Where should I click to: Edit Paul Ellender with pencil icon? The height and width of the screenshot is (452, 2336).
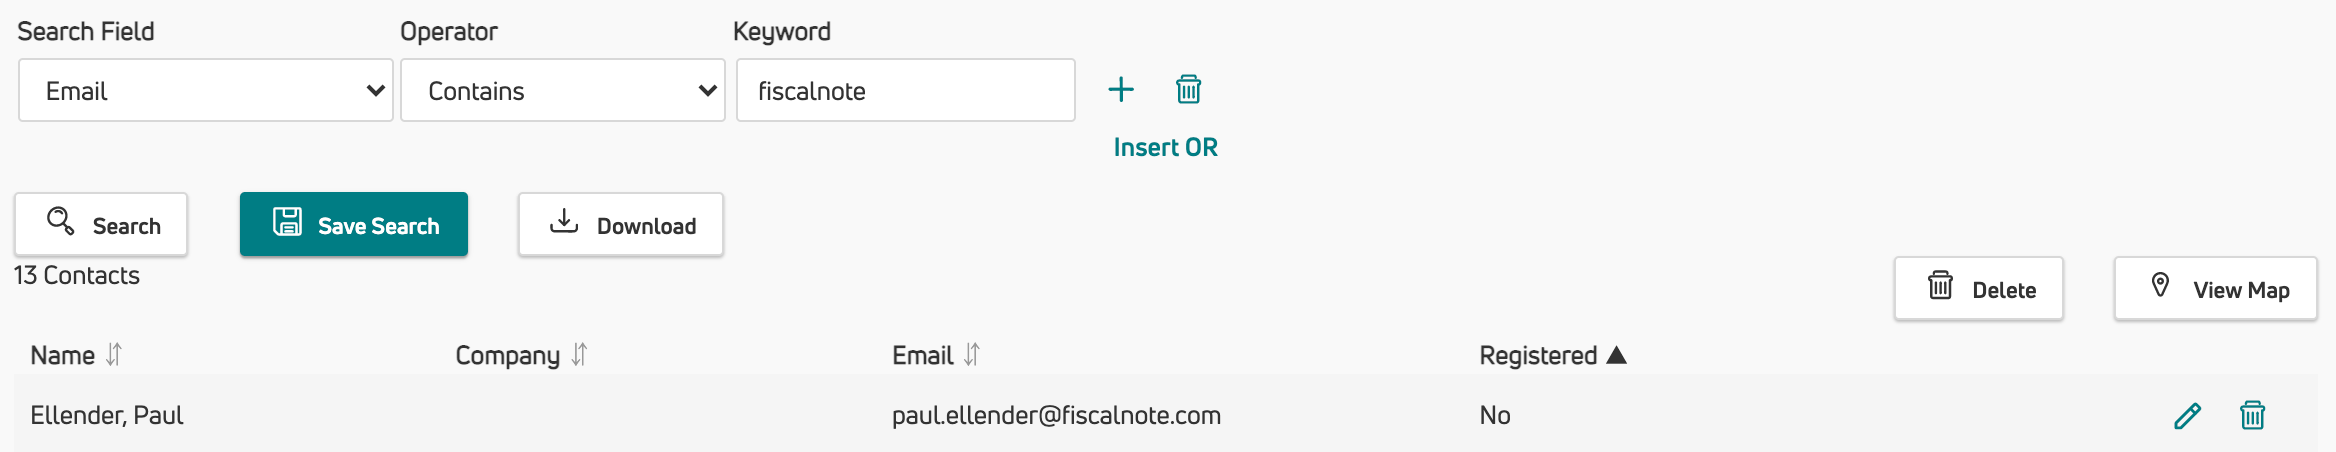click(x=2187, y=416)
